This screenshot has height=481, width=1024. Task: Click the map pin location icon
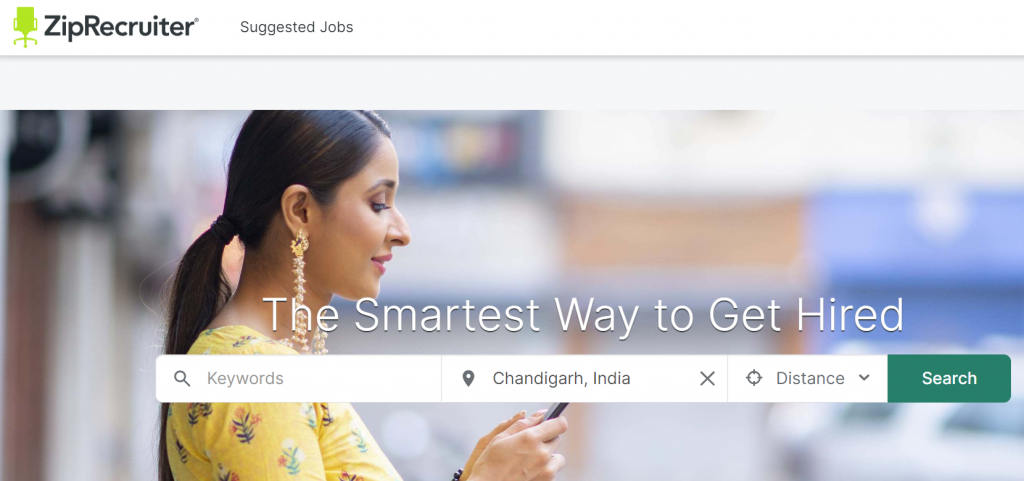pos(468,379)
